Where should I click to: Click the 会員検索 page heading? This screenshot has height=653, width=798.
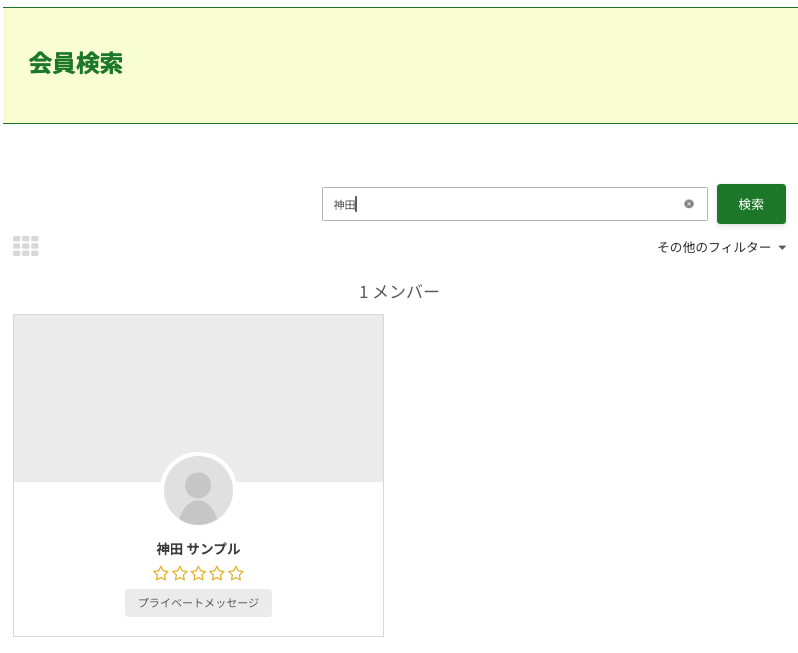(x=76, y=64)
